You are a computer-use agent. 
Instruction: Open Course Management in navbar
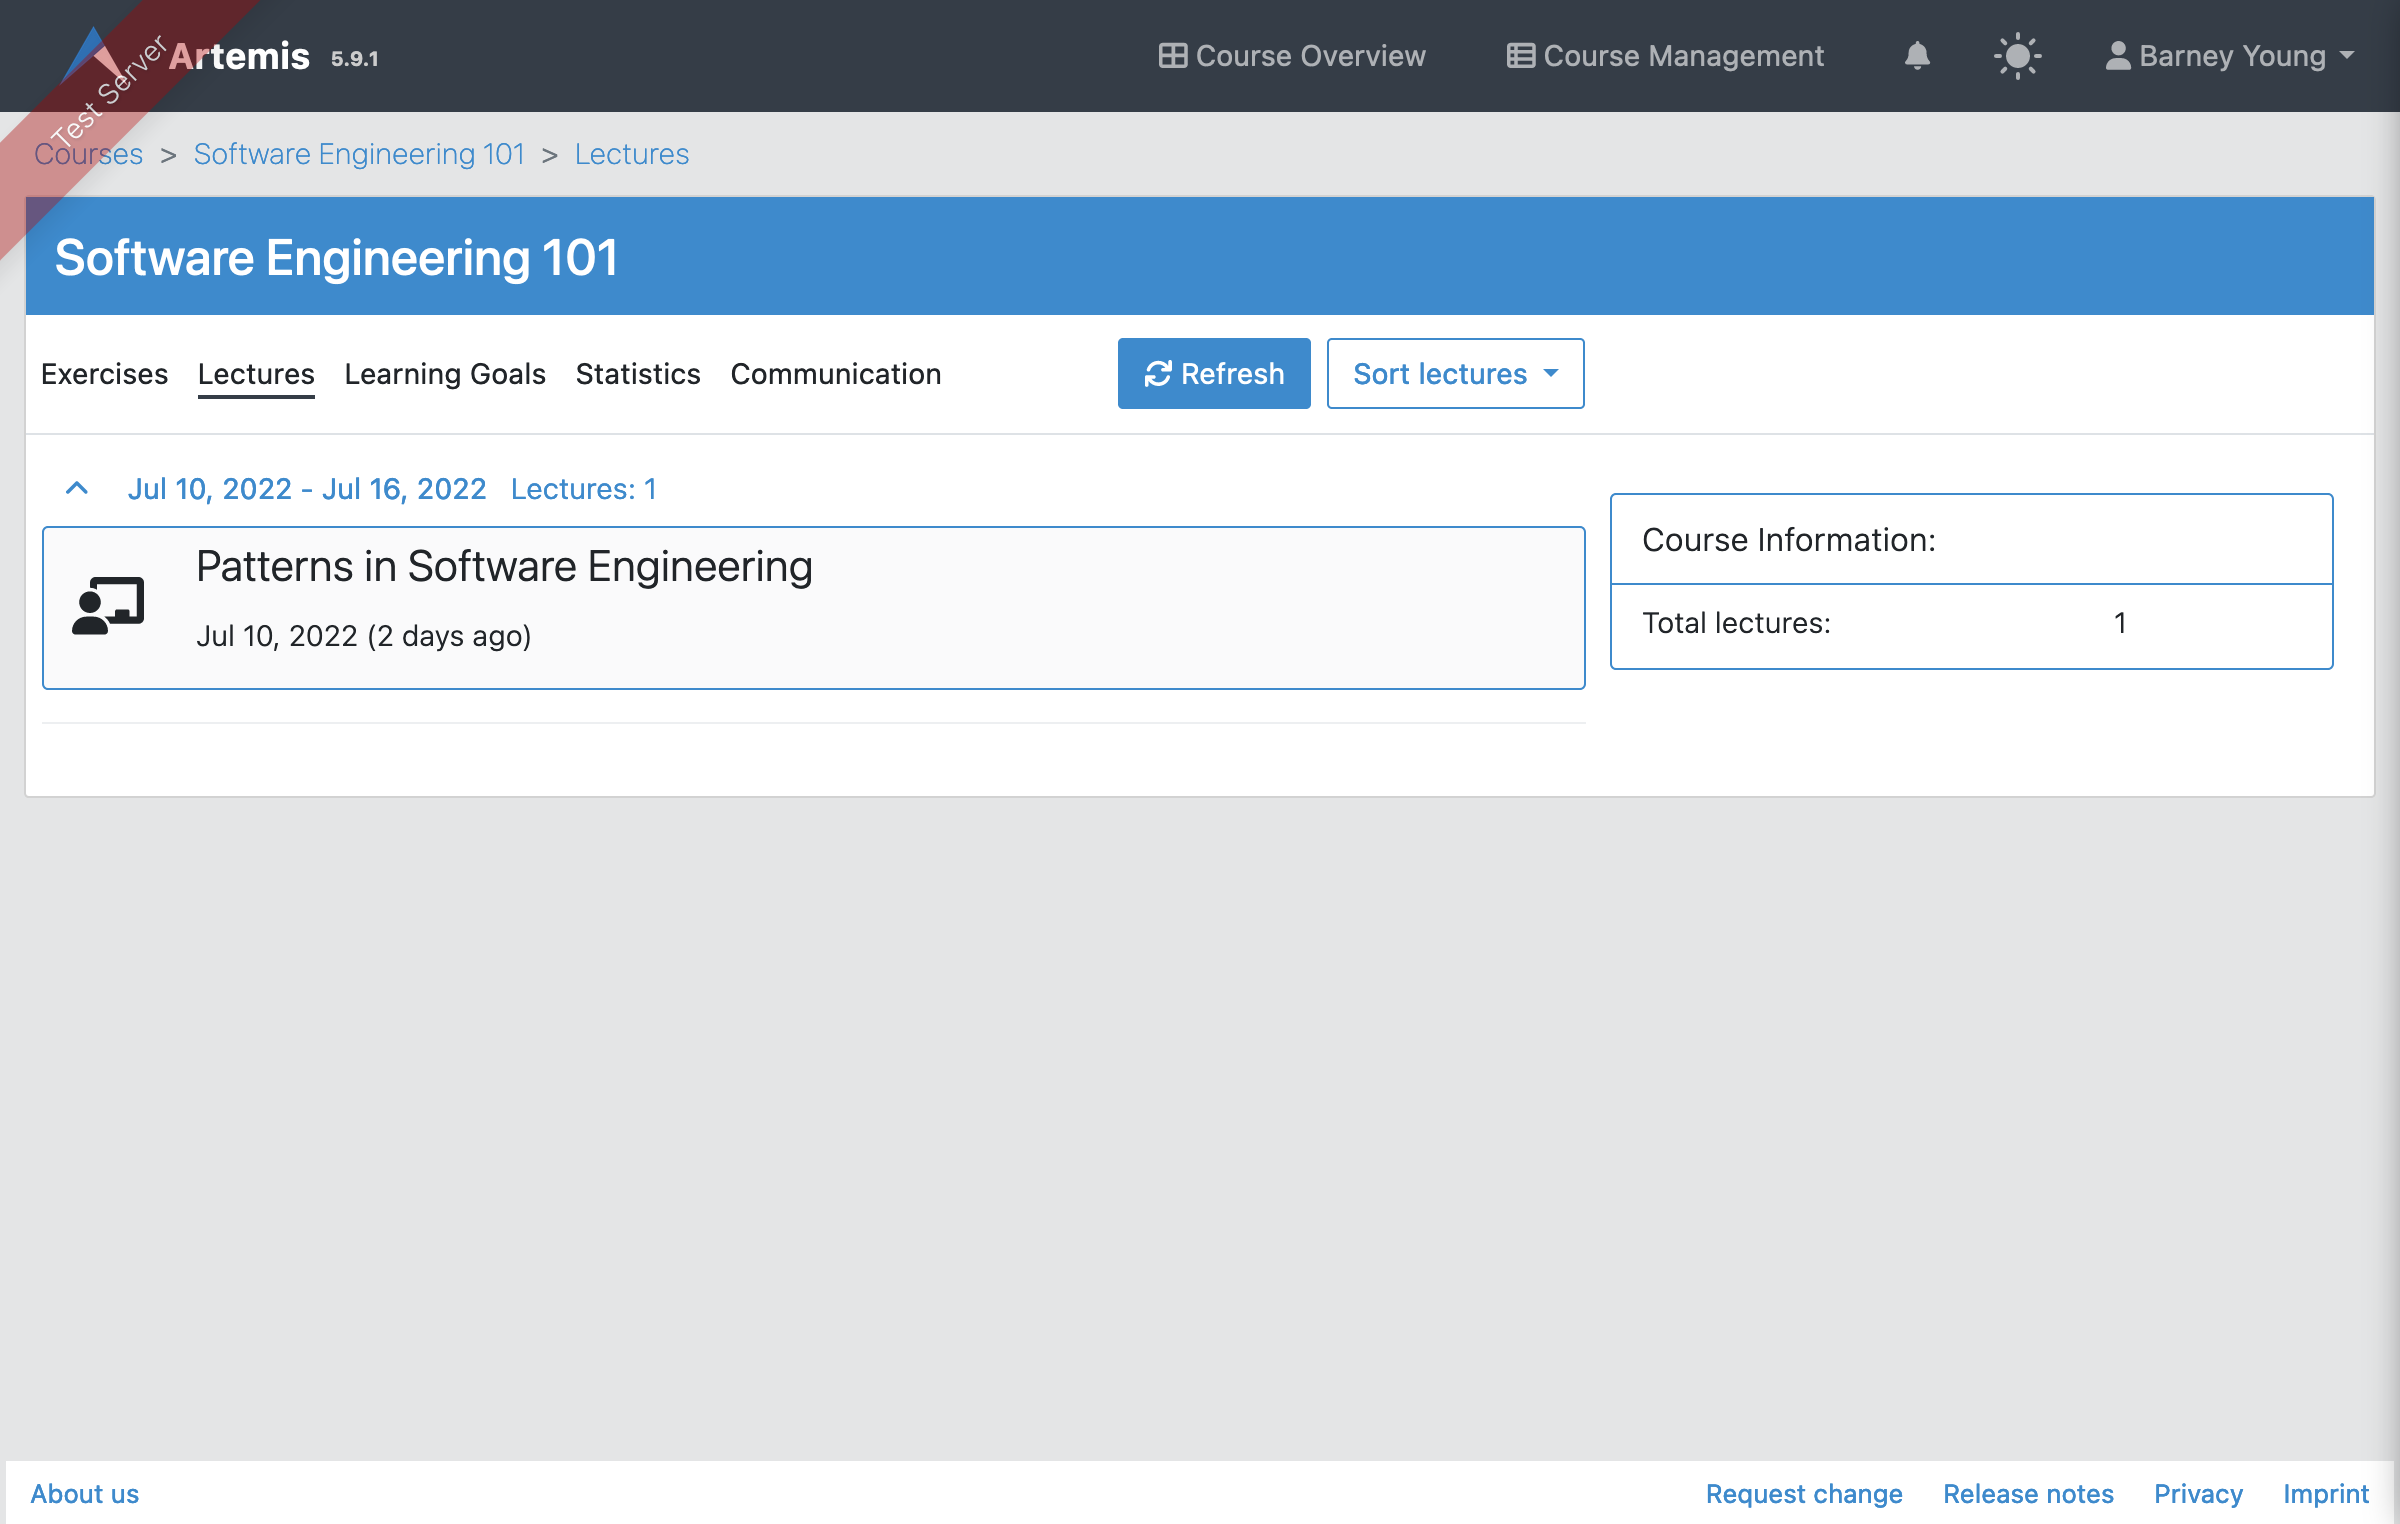point(1665,55)
